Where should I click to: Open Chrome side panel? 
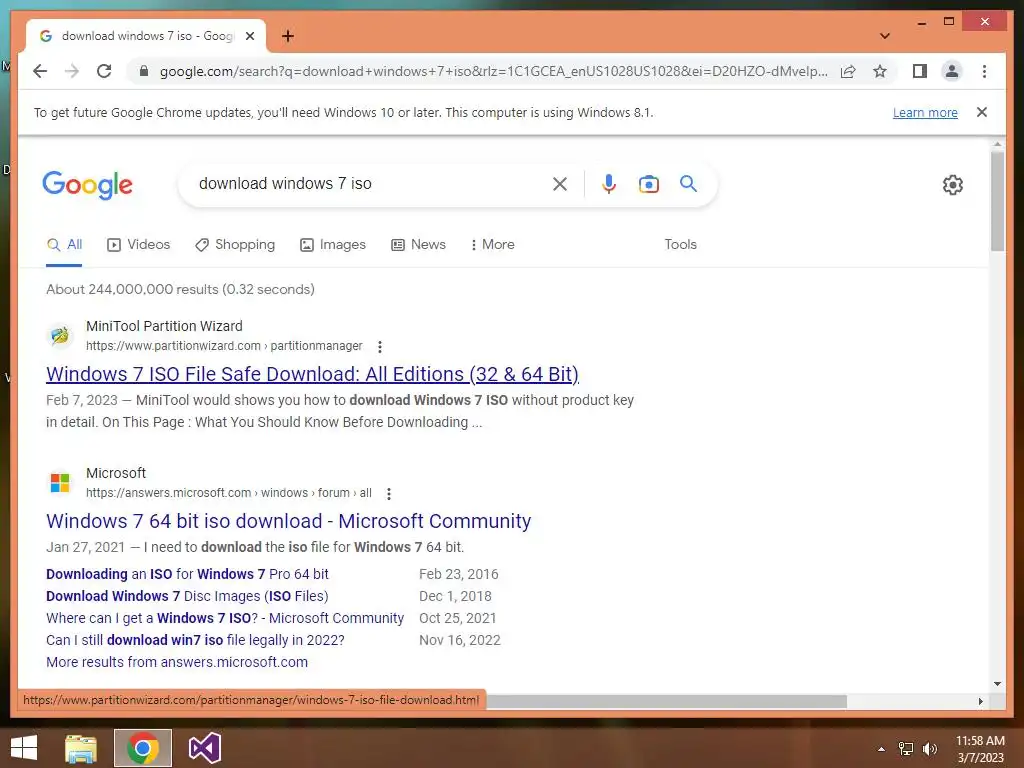[x=920, y=71]
